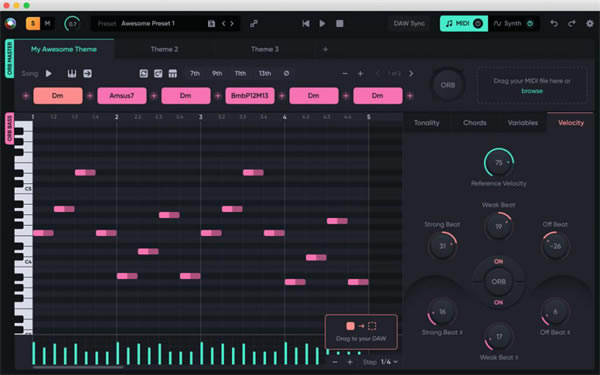This screenshot has height=375, width=600.
Task: Adjust the Off Beat knob at -26
Action: [555, 246]
